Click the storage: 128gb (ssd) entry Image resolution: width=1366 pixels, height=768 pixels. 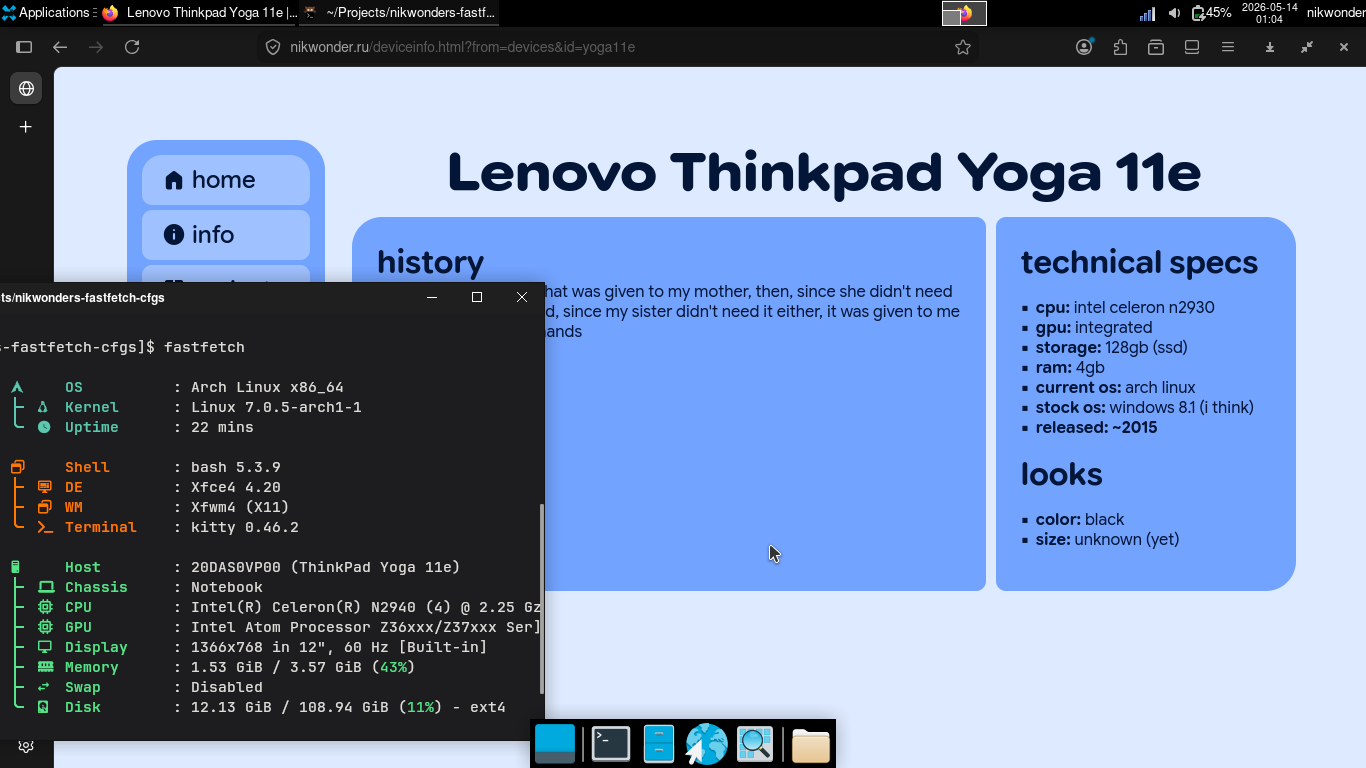coord(1112,348)
